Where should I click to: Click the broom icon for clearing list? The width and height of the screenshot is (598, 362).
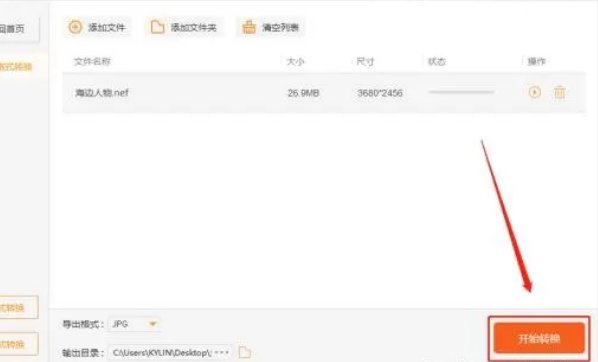pos(249,27)
